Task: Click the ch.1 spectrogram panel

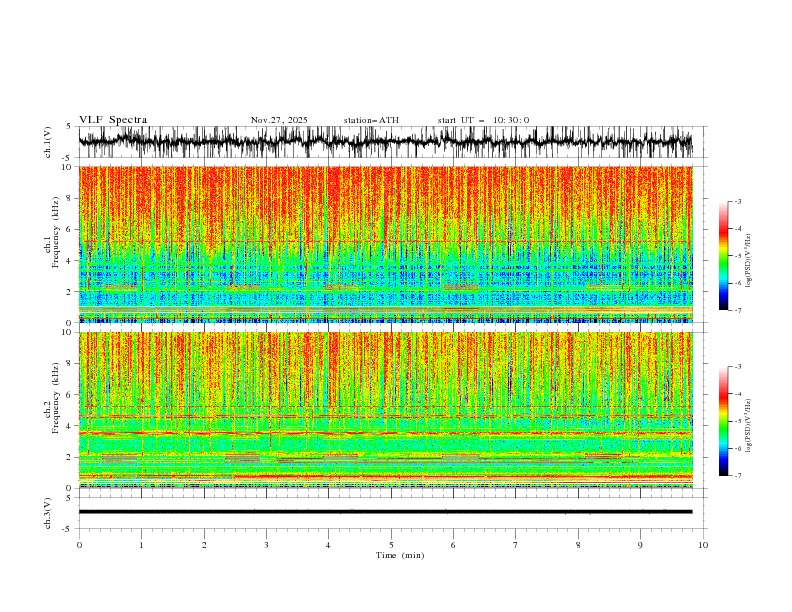Action: (385, 244)
